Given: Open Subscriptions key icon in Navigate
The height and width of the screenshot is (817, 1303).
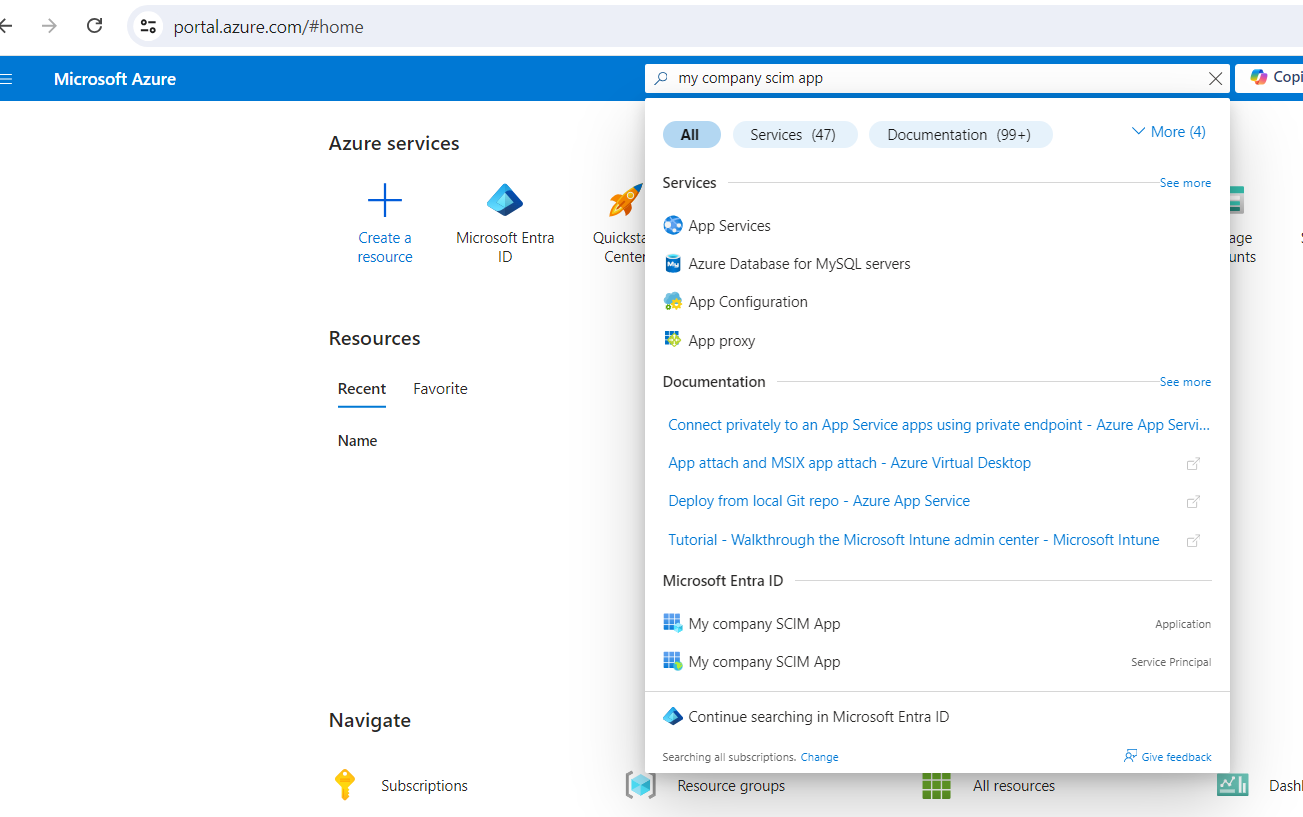Looking at the screenshot, I should [x=344, y=785].
